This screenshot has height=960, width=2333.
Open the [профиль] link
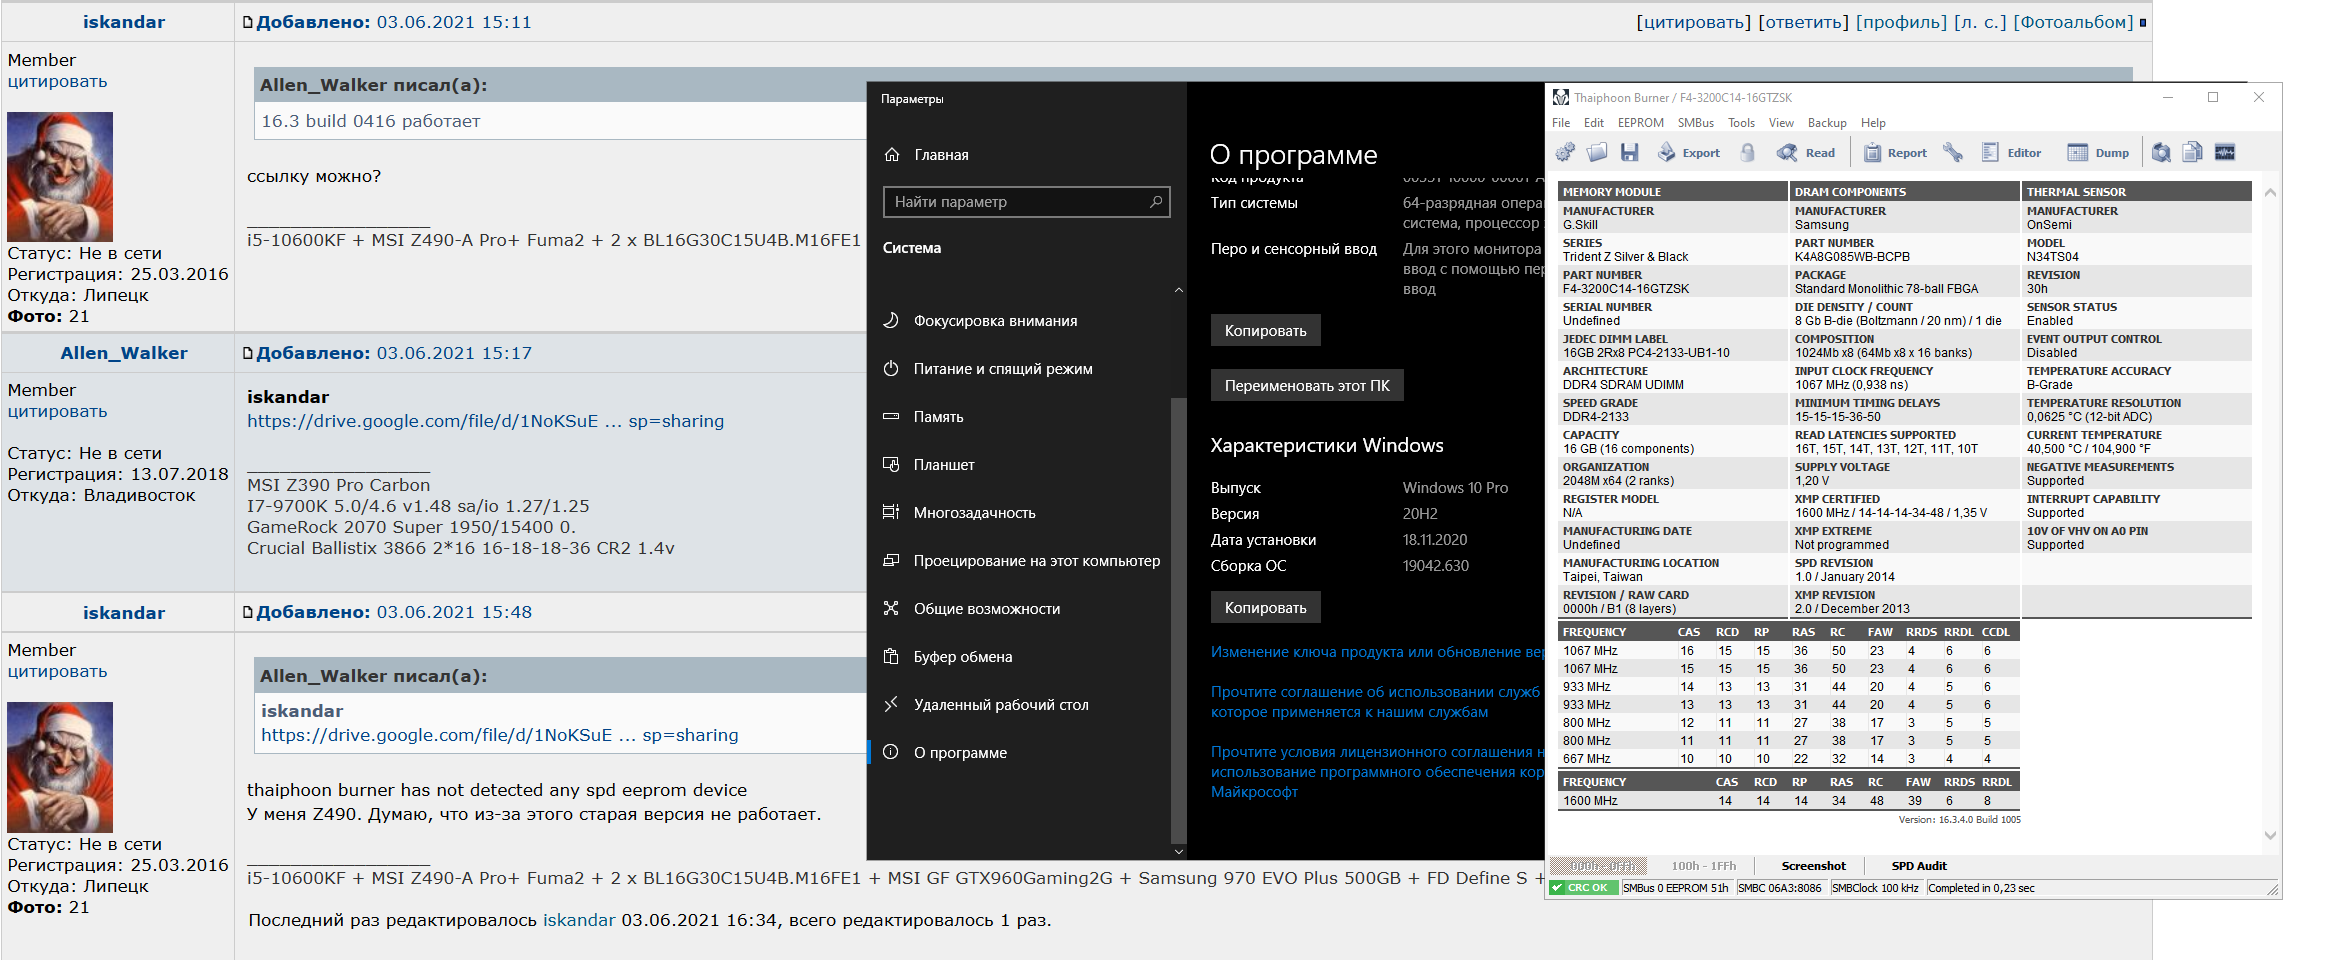click(x=1901, y=22)
